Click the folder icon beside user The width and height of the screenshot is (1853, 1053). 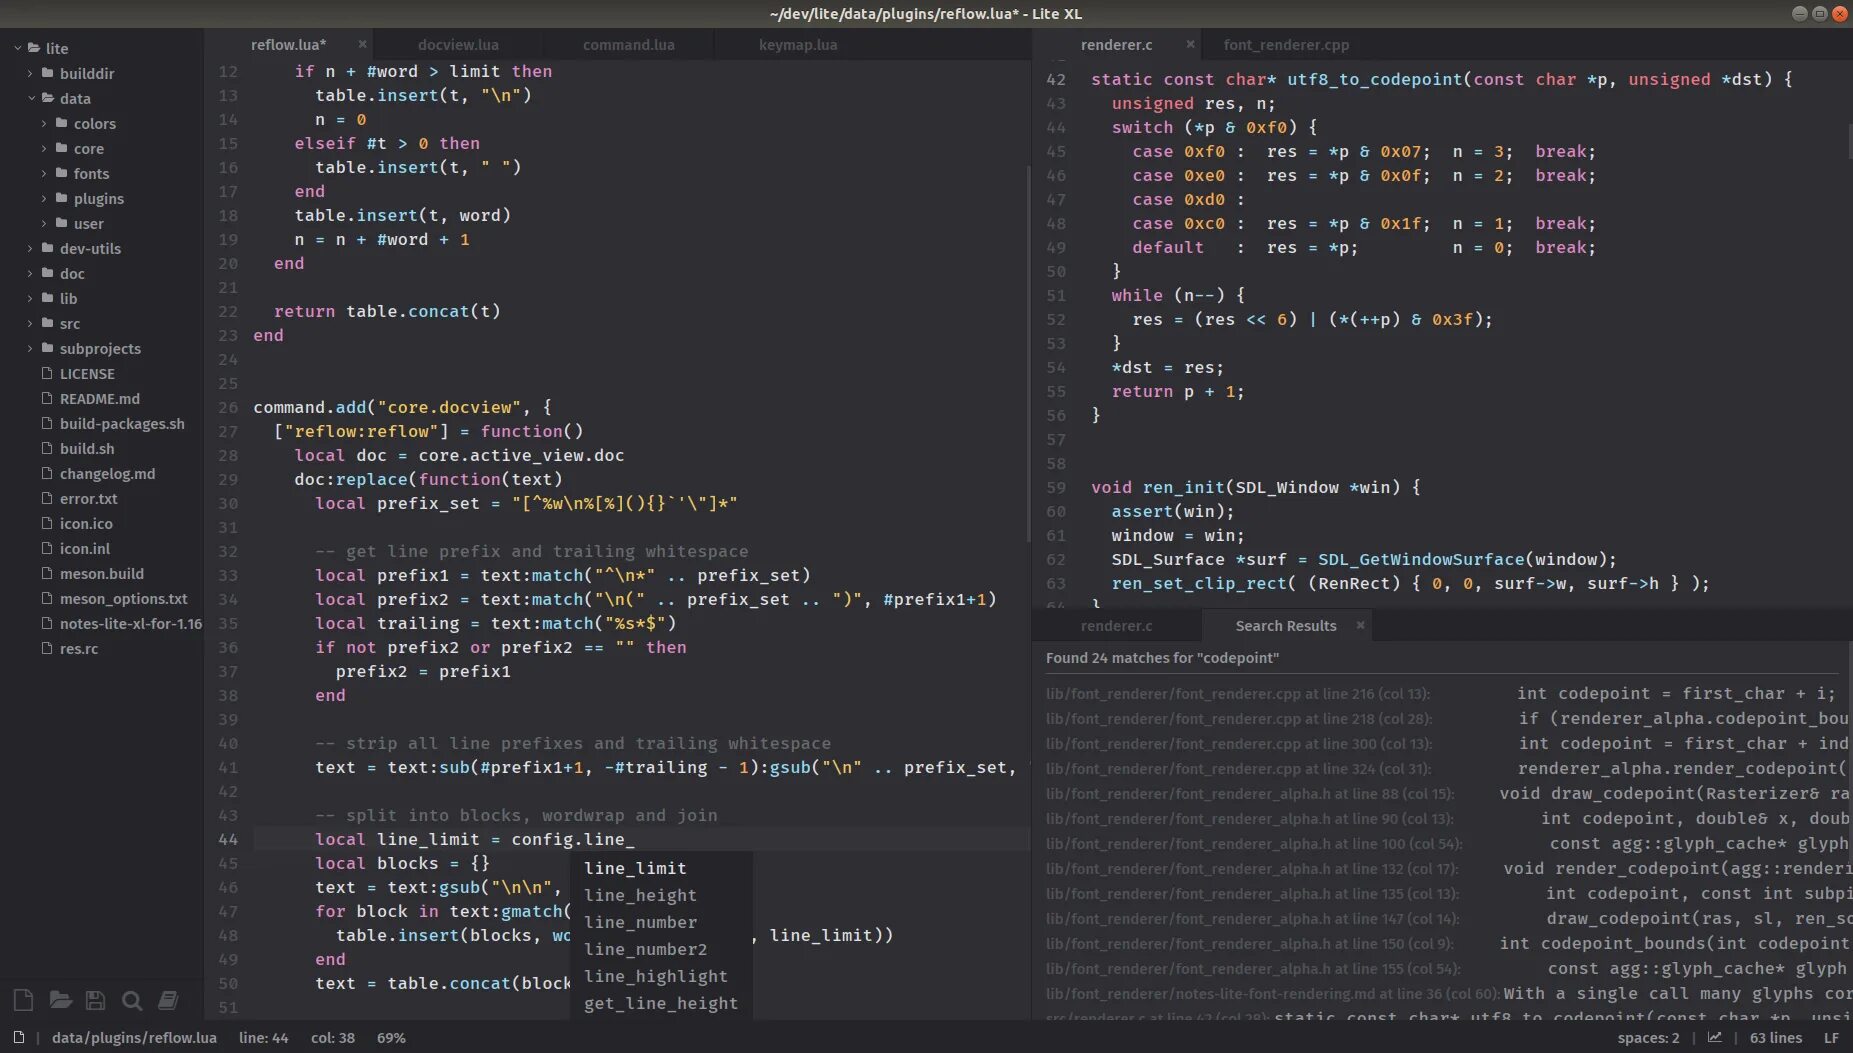point(61,223)
